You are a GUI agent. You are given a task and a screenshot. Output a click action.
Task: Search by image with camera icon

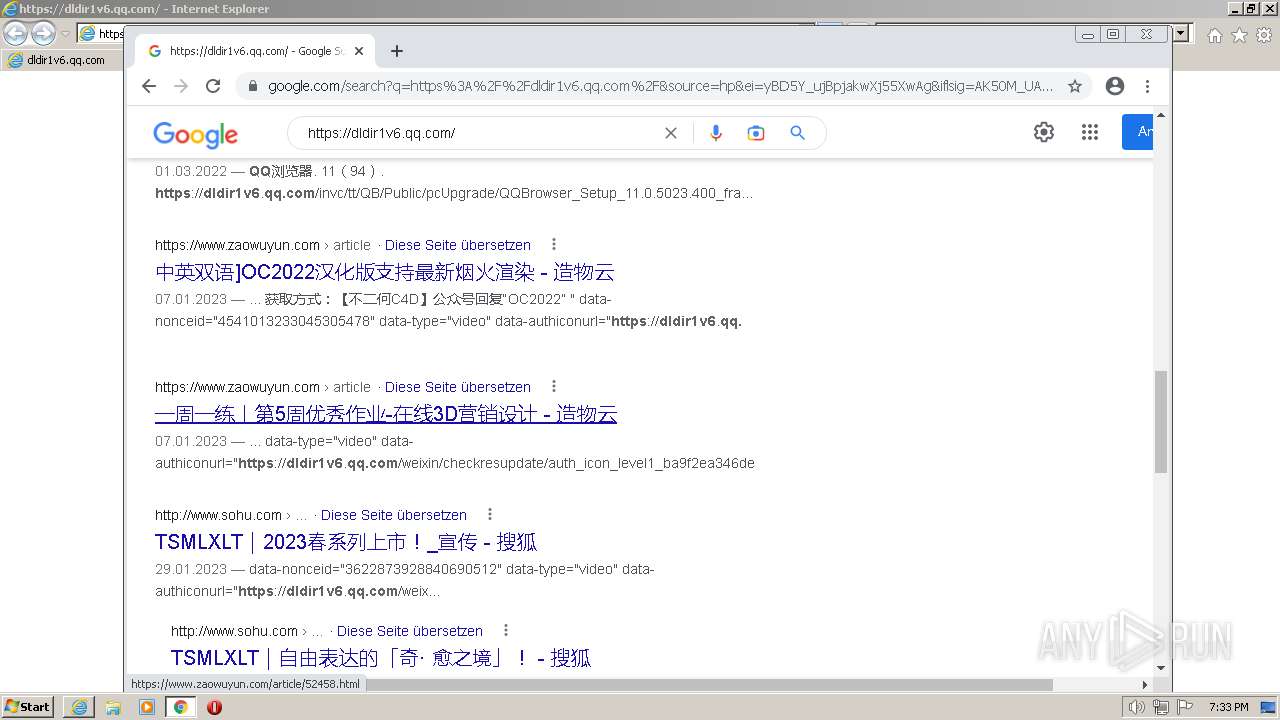tap(756, 133)
